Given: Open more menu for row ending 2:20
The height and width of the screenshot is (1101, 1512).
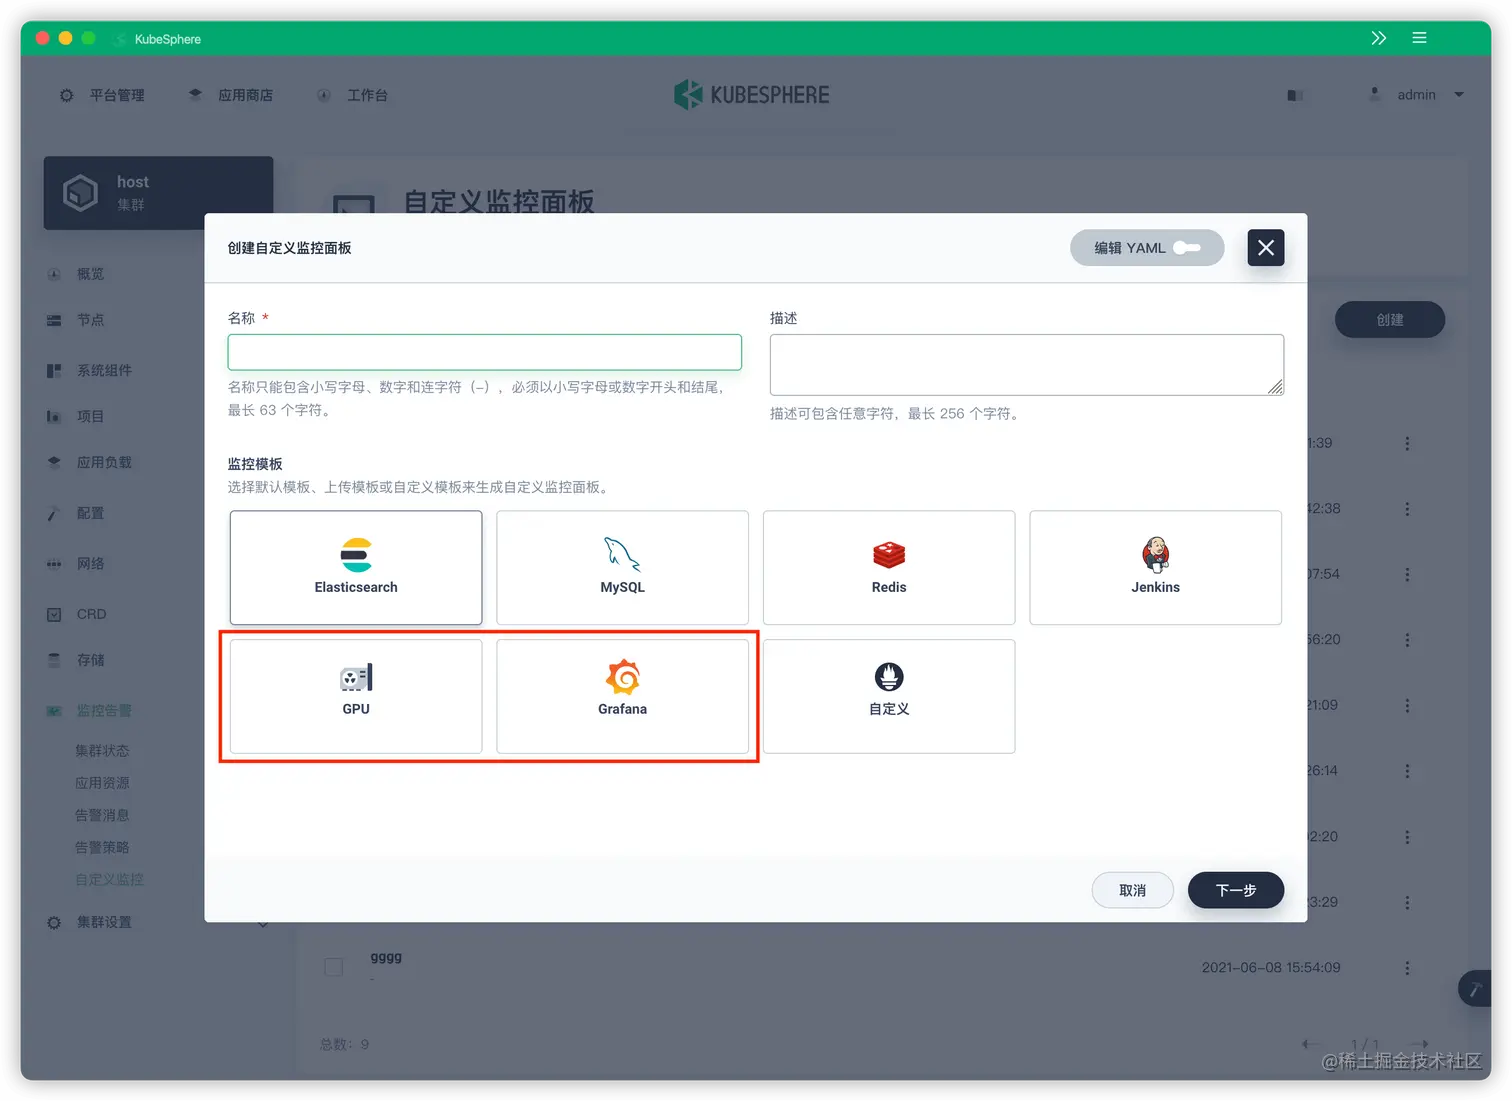Looking at the screenshot, I should 1407,837.
